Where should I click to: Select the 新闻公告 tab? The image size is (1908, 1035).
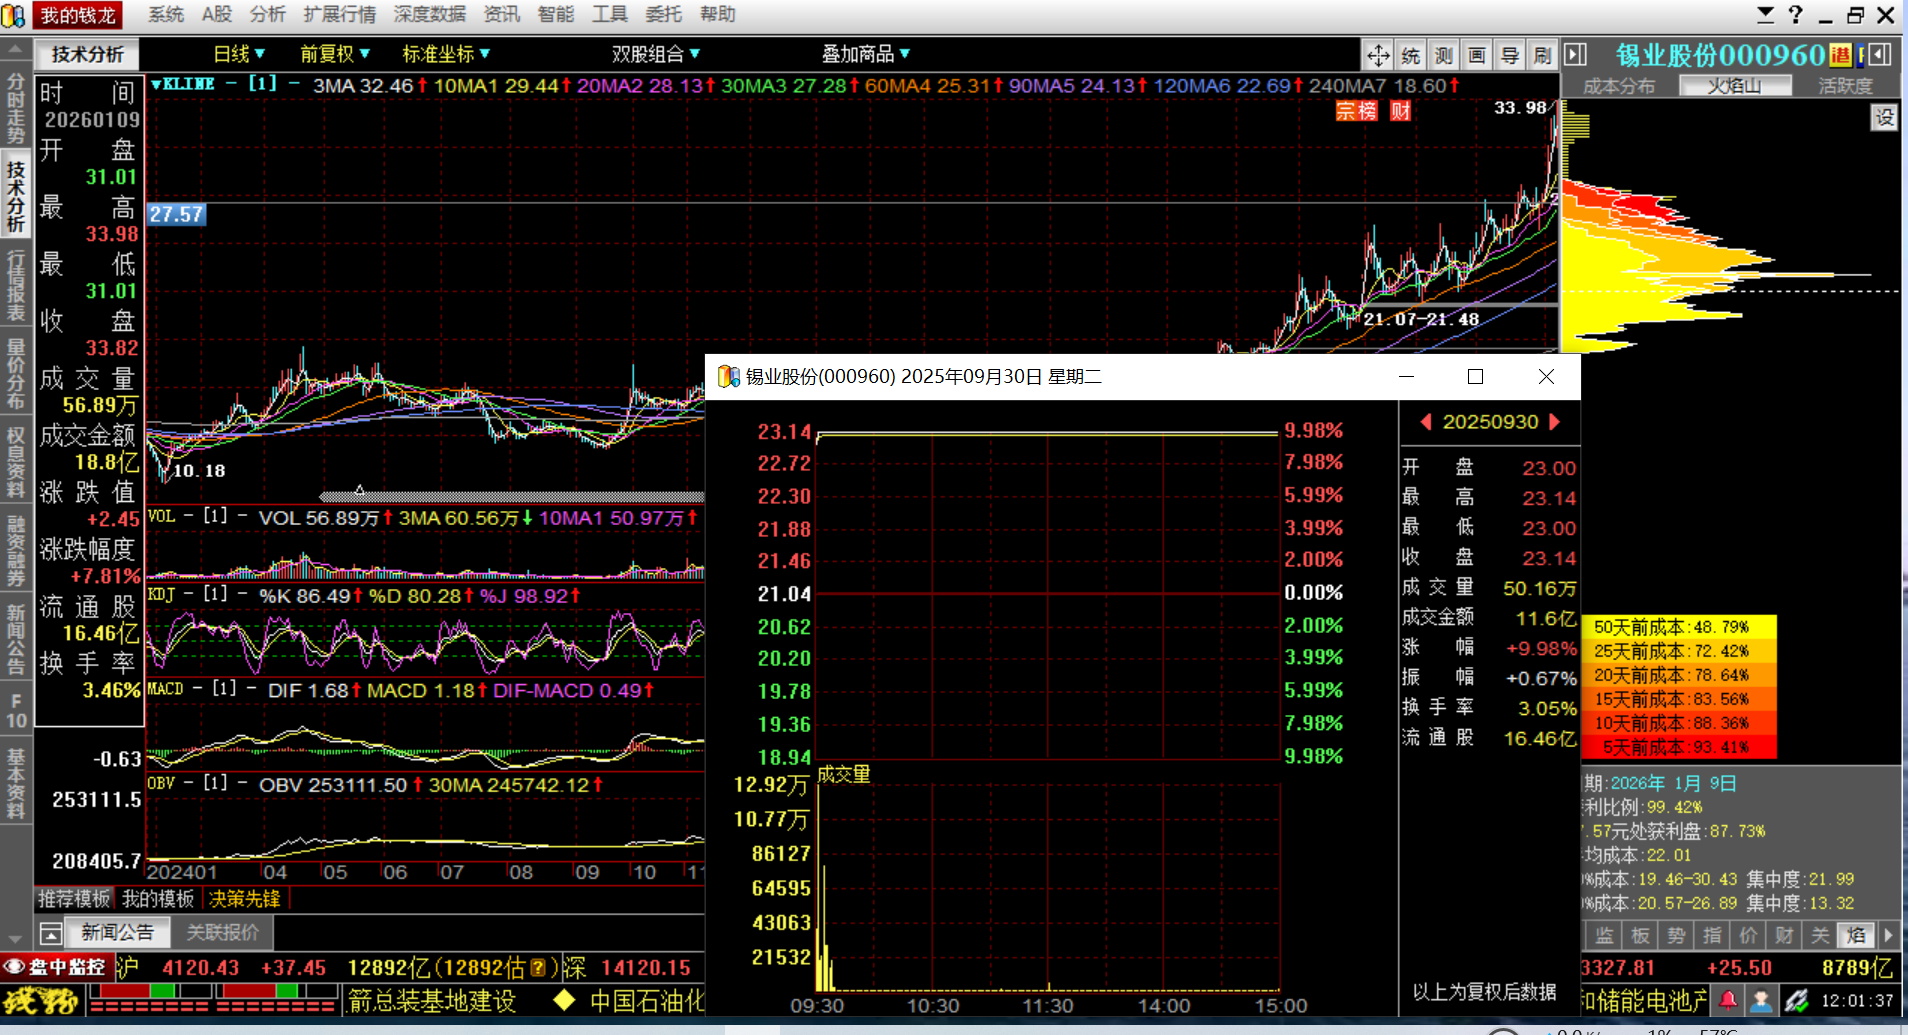click(117, 933)
